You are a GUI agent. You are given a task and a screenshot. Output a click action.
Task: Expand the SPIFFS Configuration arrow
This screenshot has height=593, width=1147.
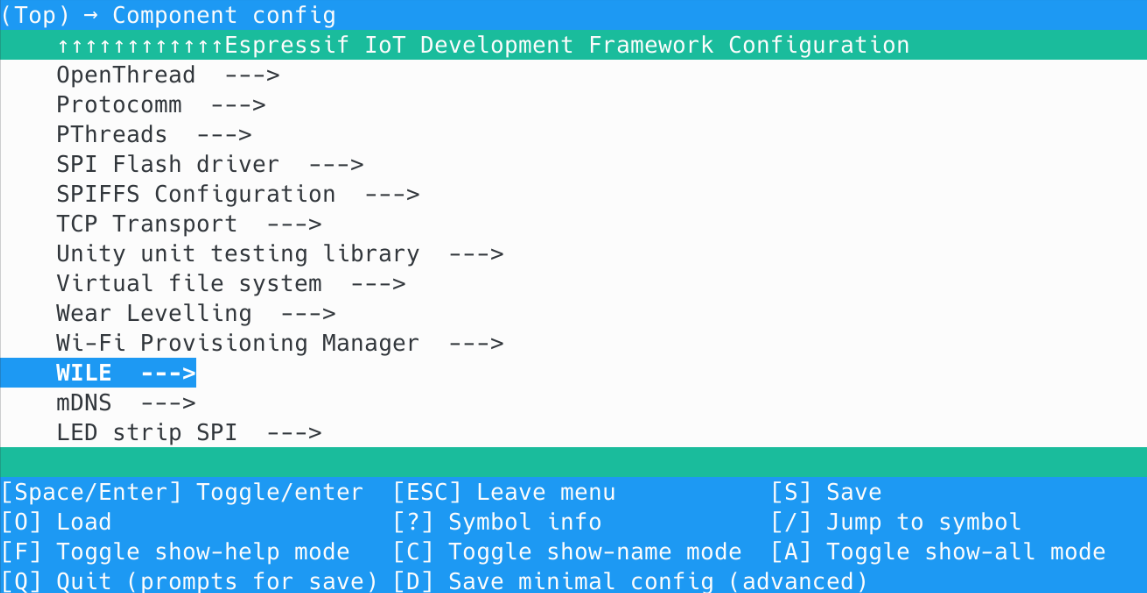pyautogui.click(x=391, y=194)
